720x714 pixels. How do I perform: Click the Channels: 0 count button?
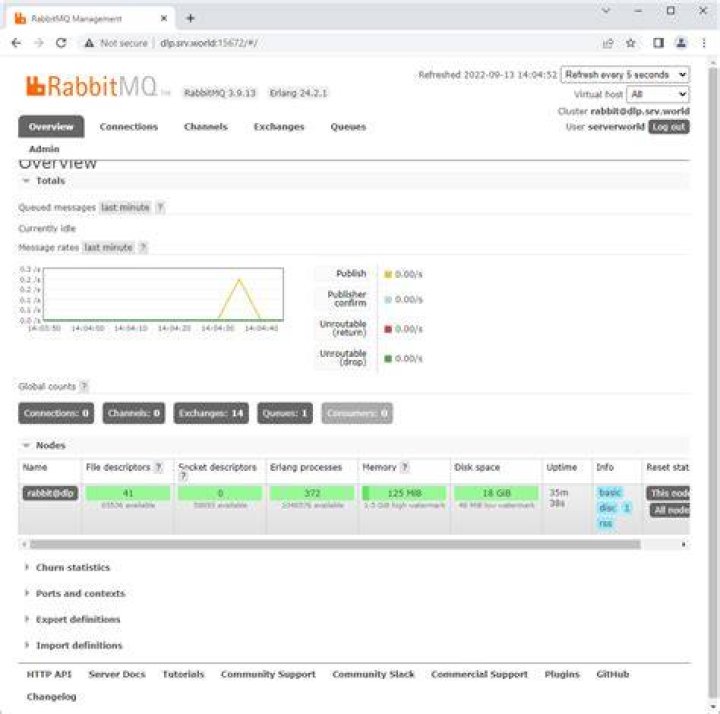pyautogui.click(x=134, y=413)
